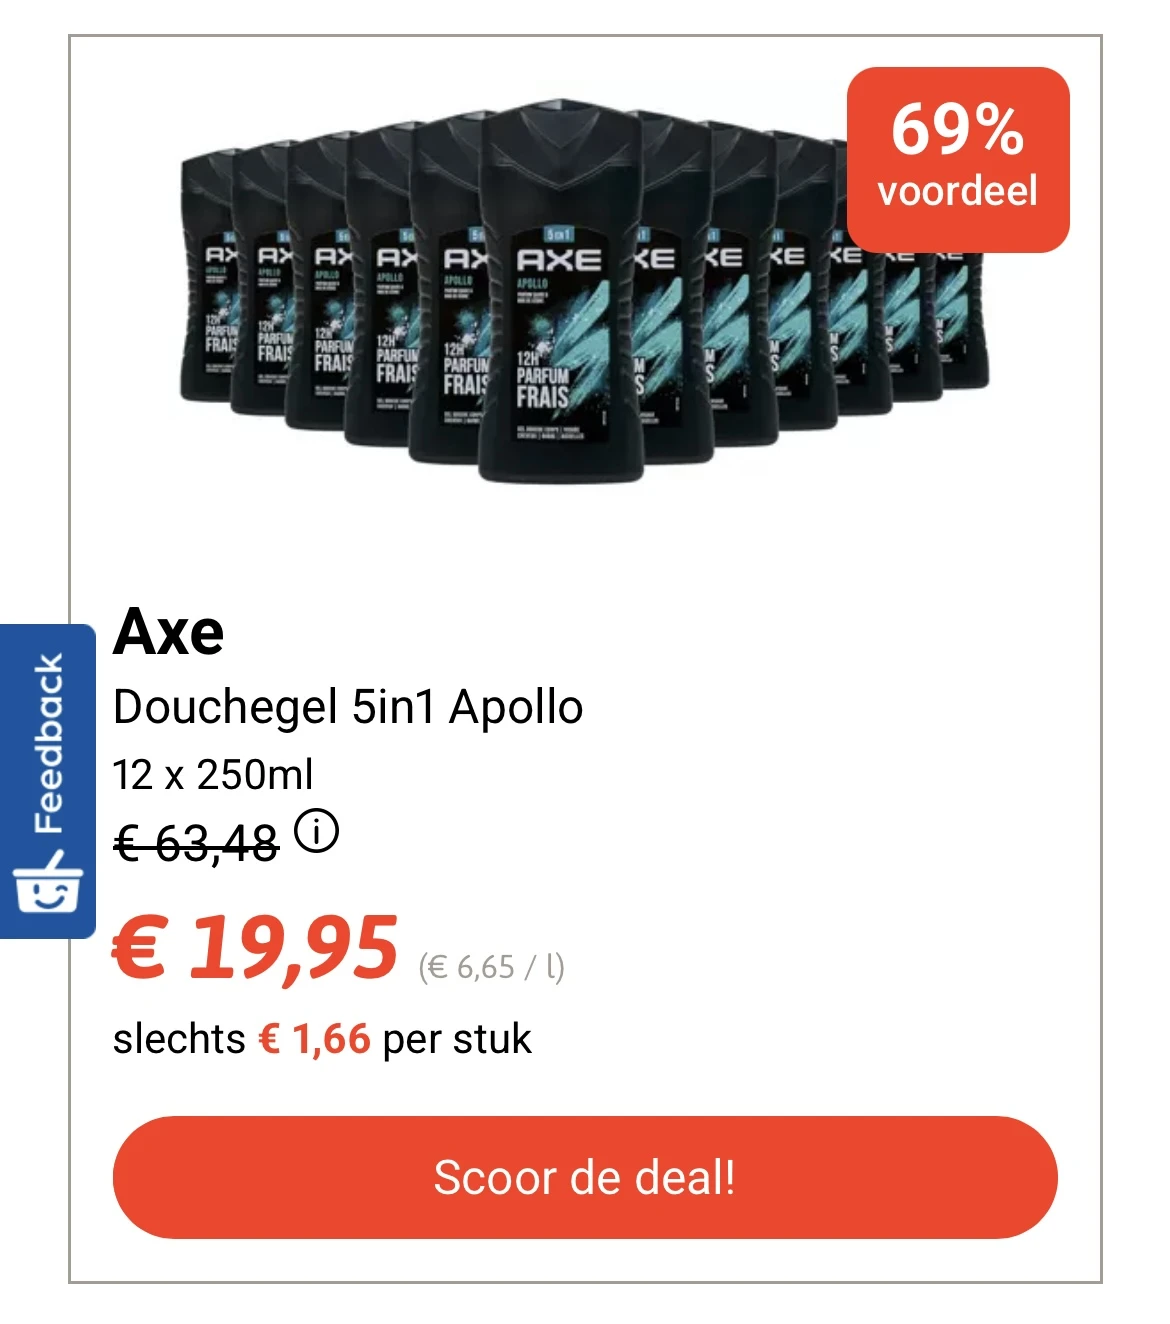1170x1324 pixels.
Task: Click the leftmost Axe bottle in the row
Action: pos(206,290)
